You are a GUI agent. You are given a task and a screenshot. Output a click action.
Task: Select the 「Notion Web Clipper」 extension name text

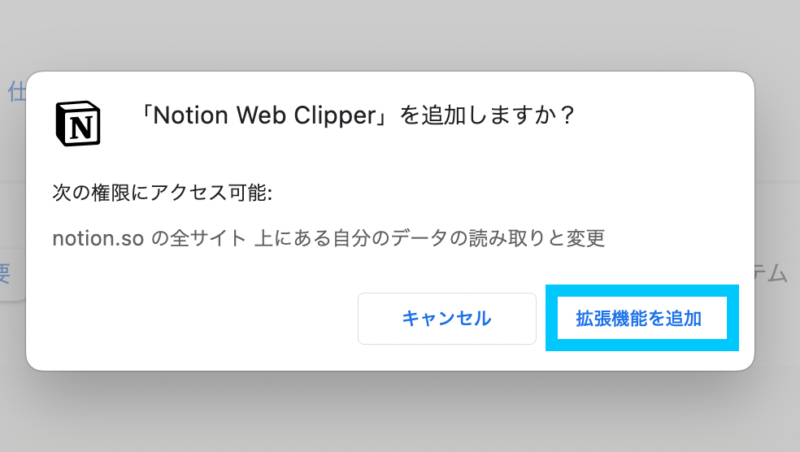[x=265, y=115]
